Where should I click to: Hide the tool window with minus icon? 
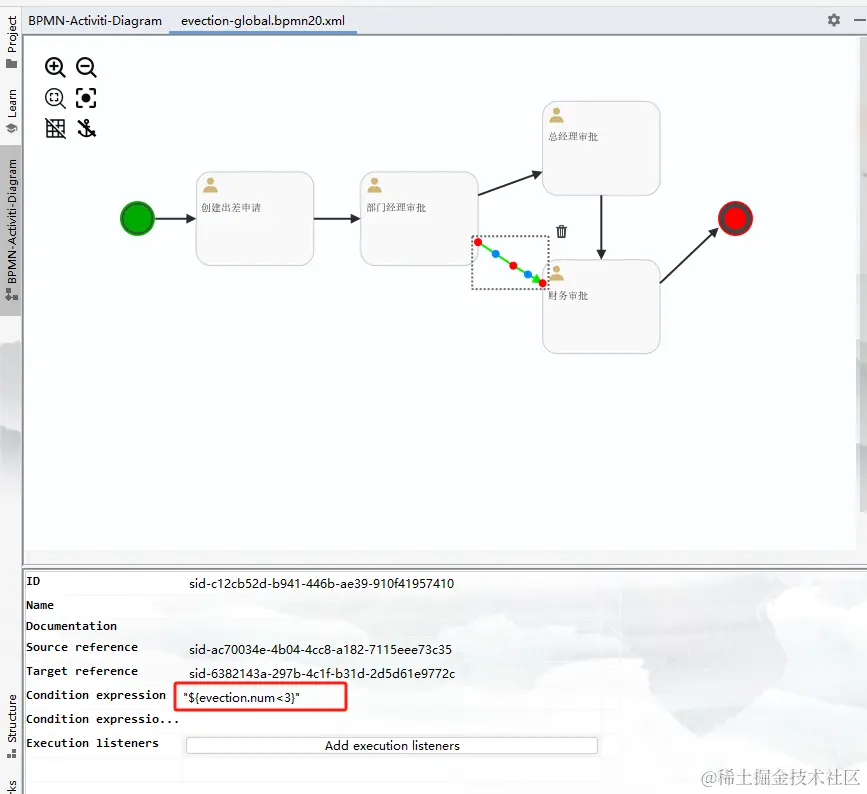[x=860, y=20]
